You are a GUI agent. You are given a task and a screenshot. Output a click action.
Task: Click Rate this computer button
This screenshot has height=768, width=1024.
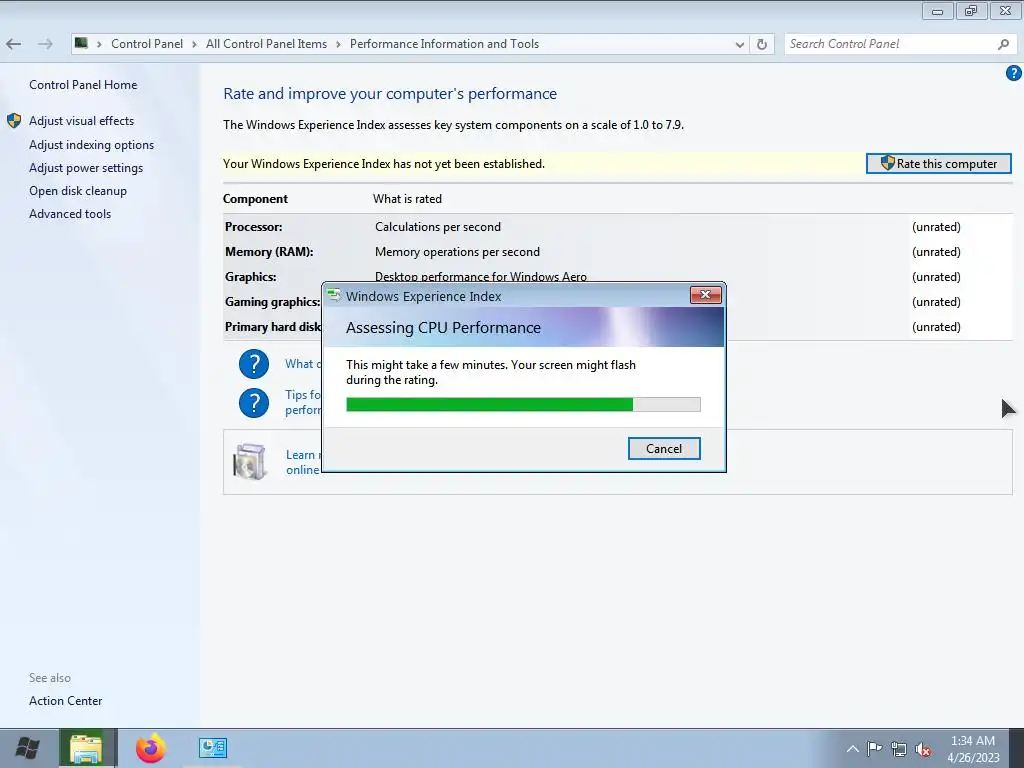tap(938, 163)
